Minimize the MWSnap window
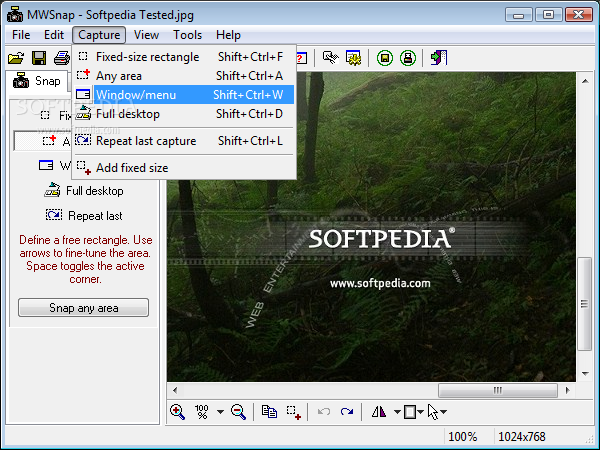The height and width of the screenshot is (450, 600). (x=518, y=15)
